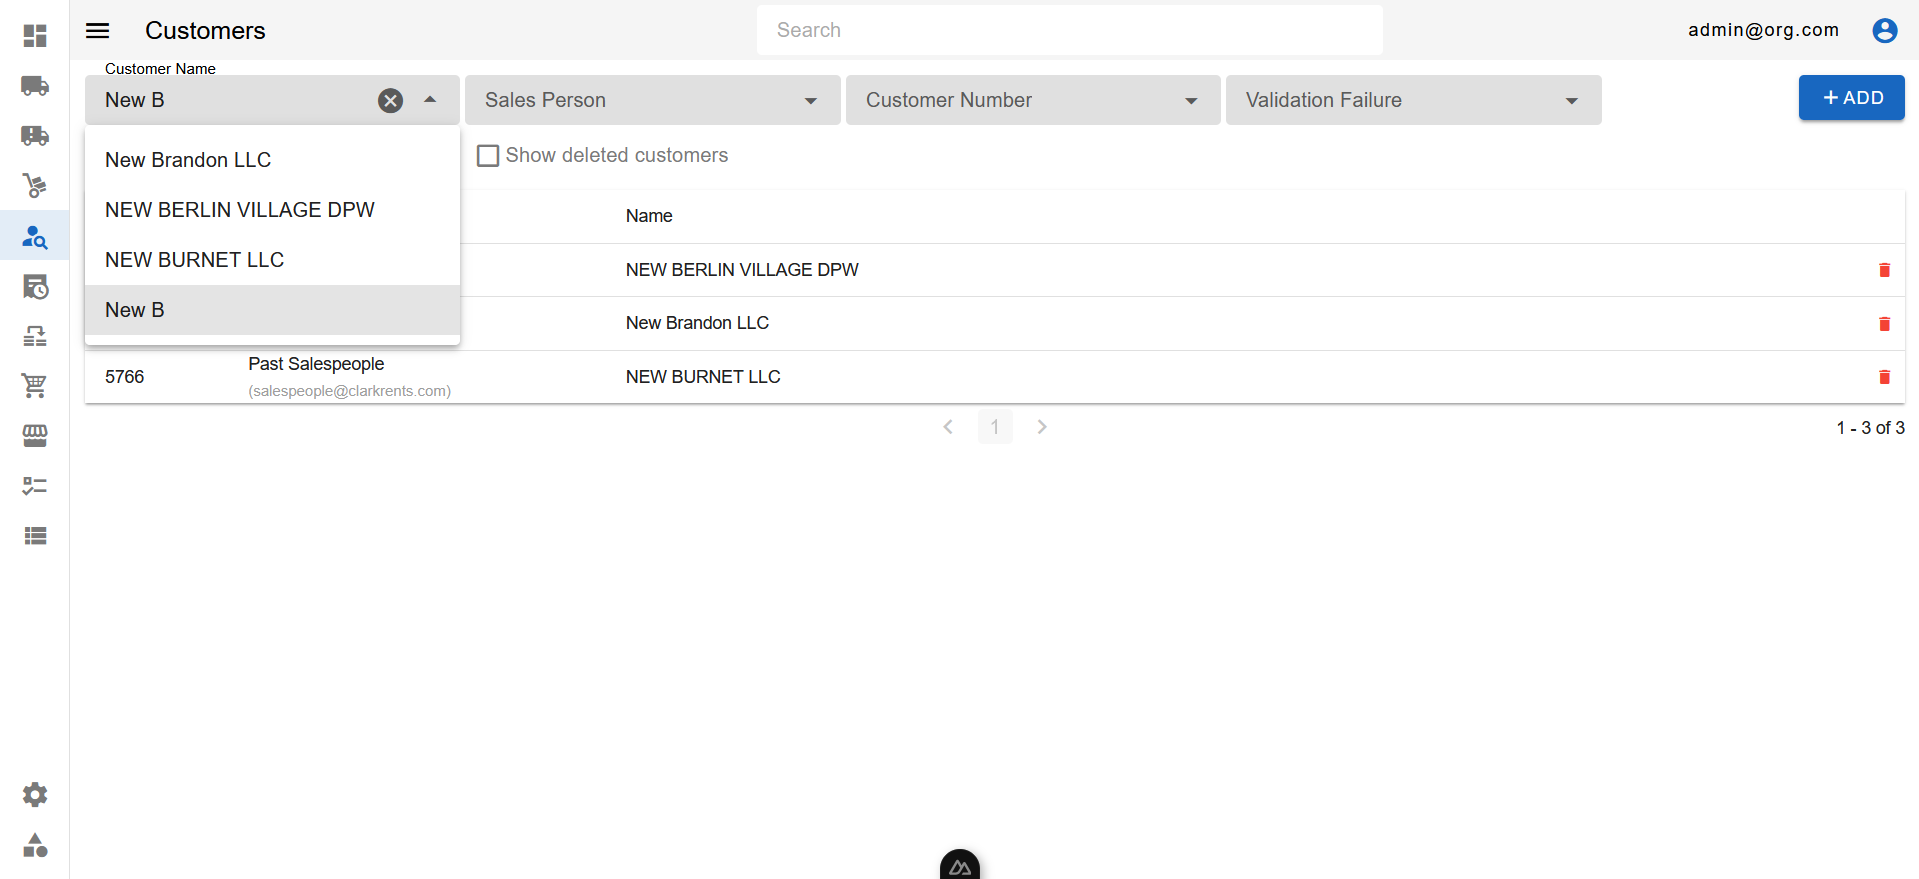Delete the NEW BERLIN VILLAGE DPW row
Image resolution: width=1919 pixels, height=879 pixels.
coord(1884,270)
